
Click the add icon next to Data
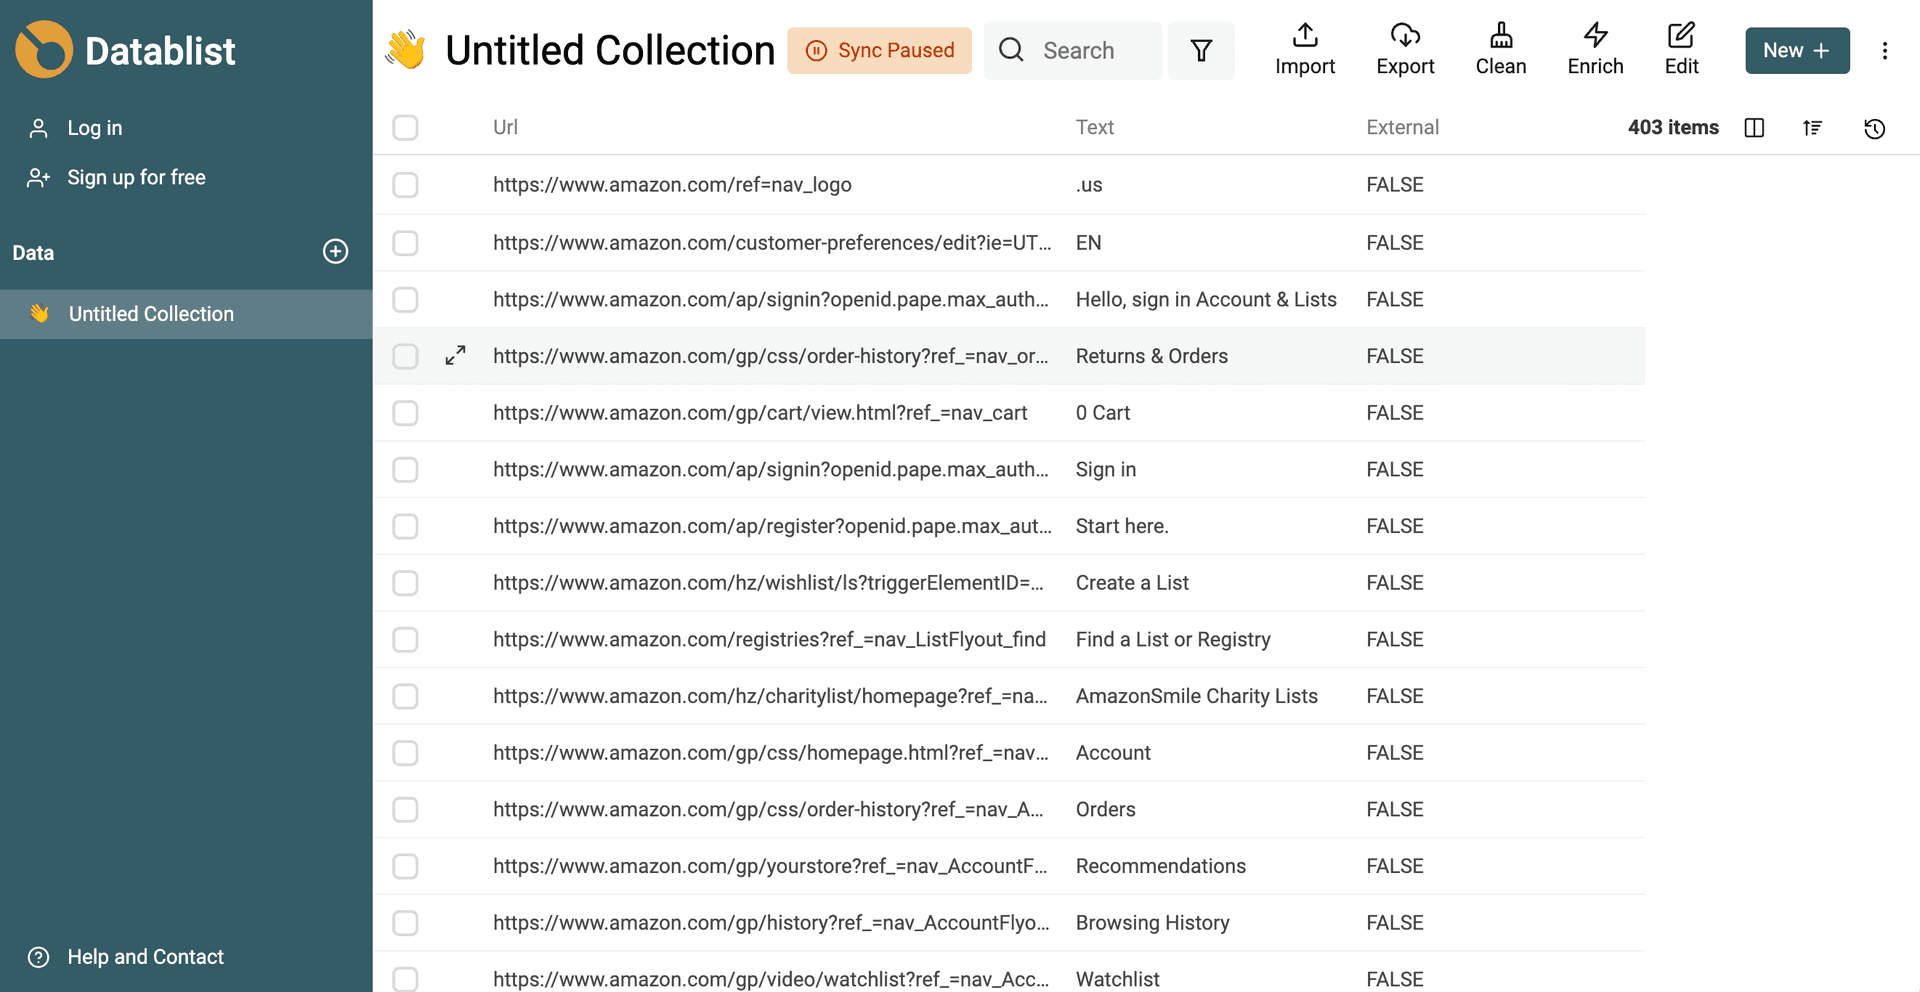[x=335, y=252]
